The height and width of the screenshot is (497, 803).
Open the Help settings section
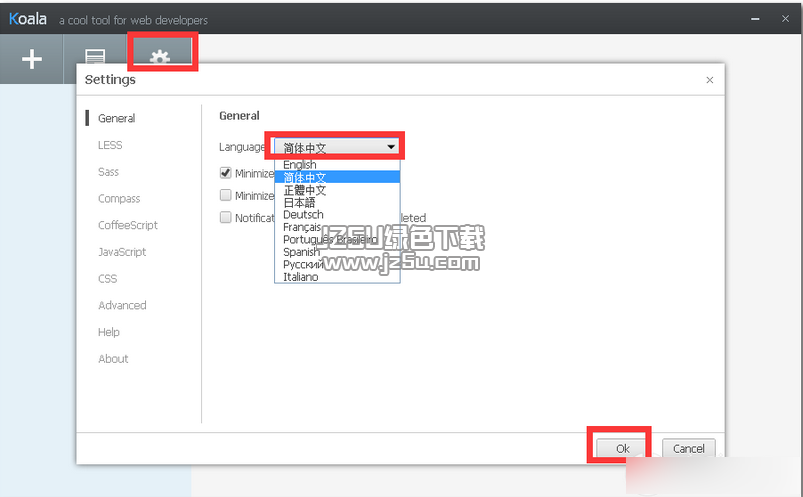click(x=109, y=332)
